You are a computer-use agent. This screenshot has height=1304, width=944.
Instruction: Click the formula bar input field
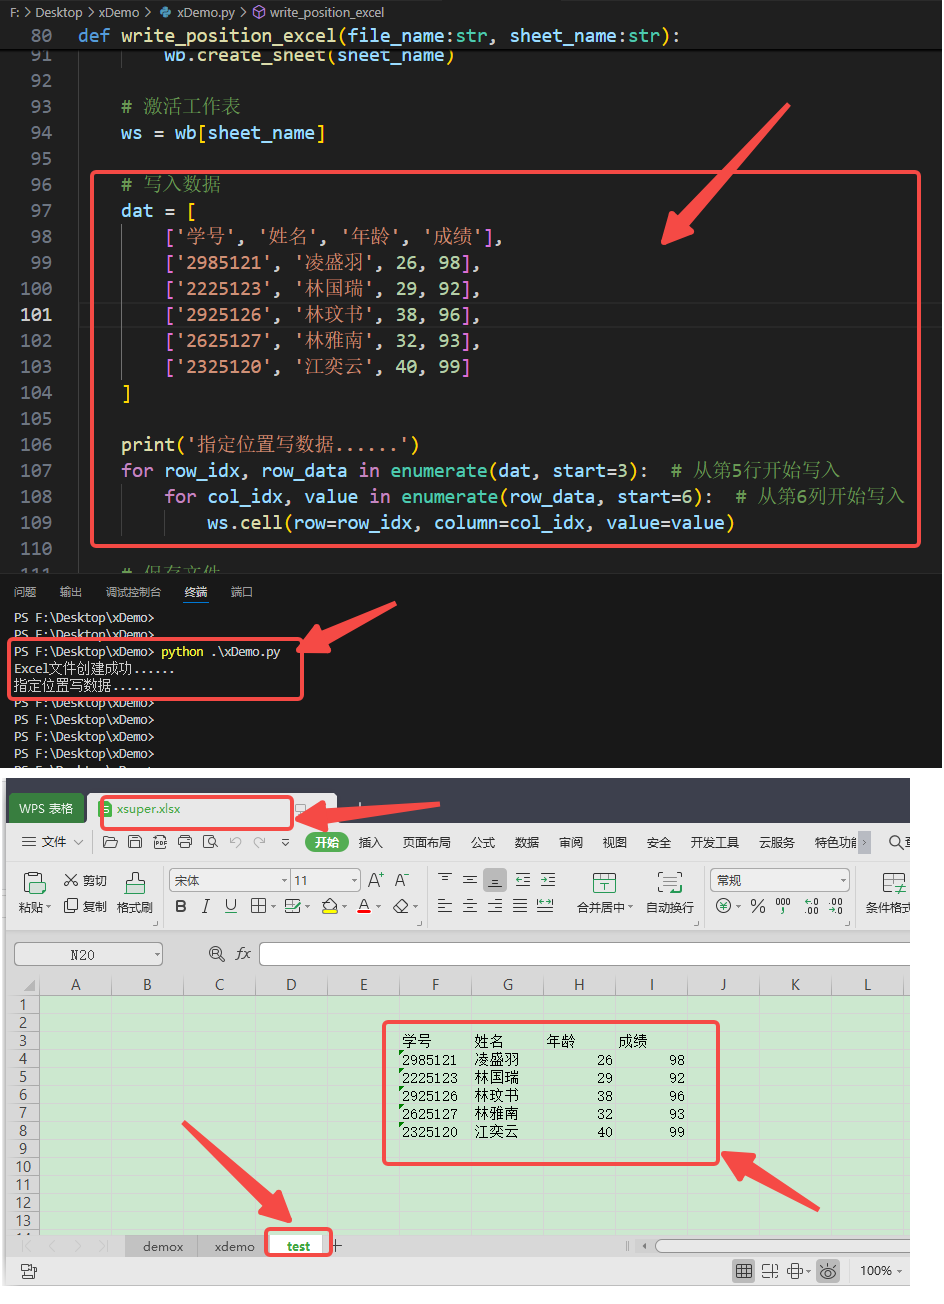[585, 954]
